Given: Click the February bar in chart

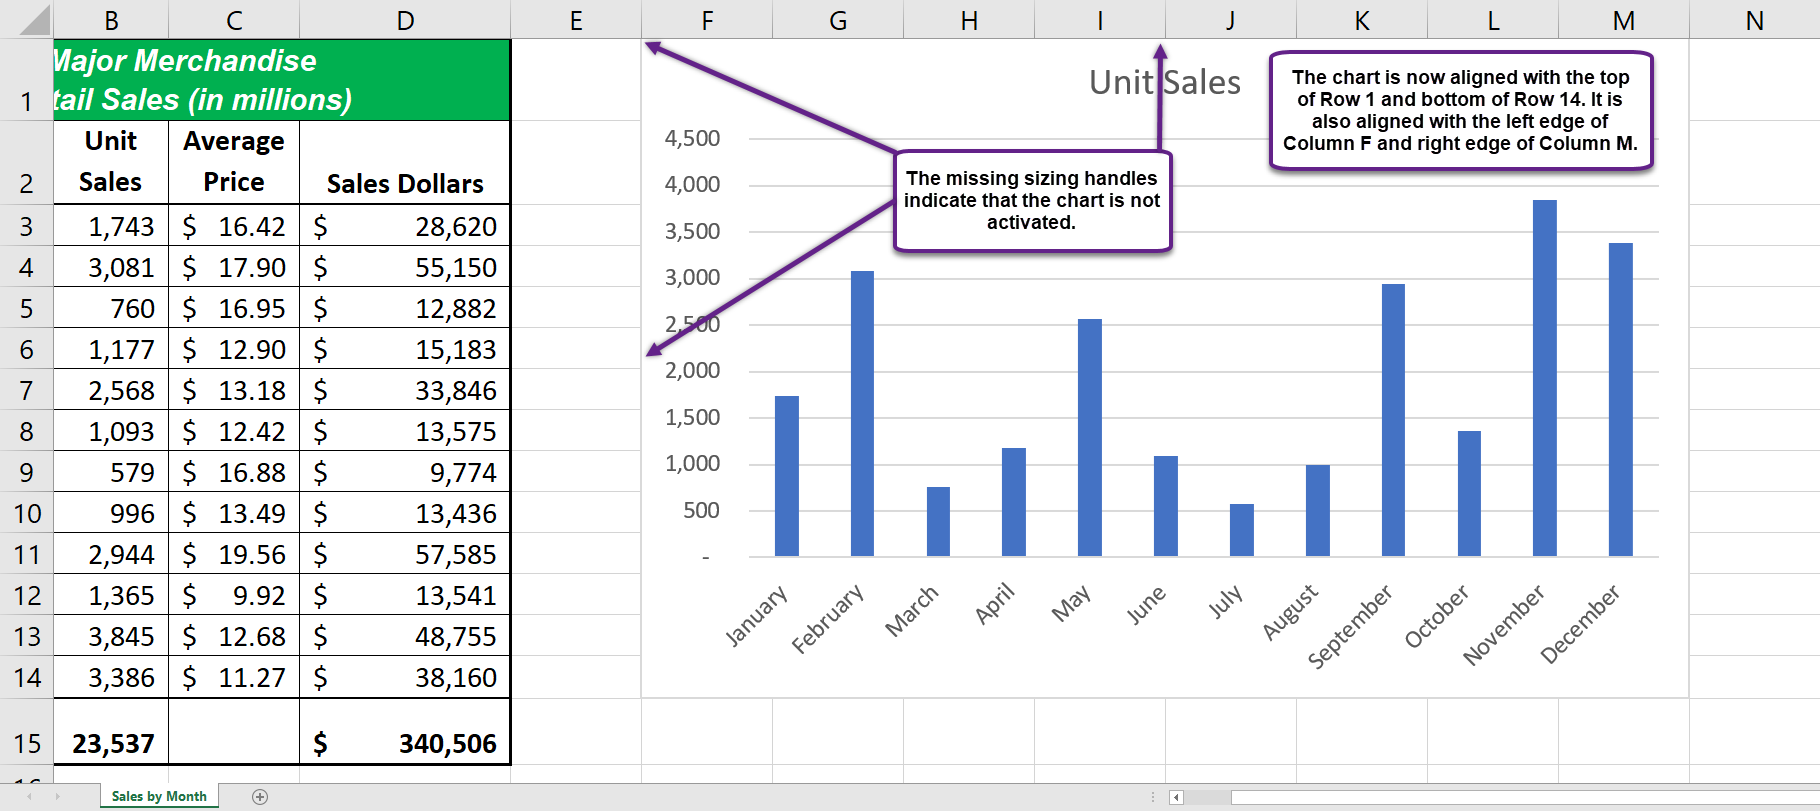Looking at the screenshot, I should (x=862, y=413).
